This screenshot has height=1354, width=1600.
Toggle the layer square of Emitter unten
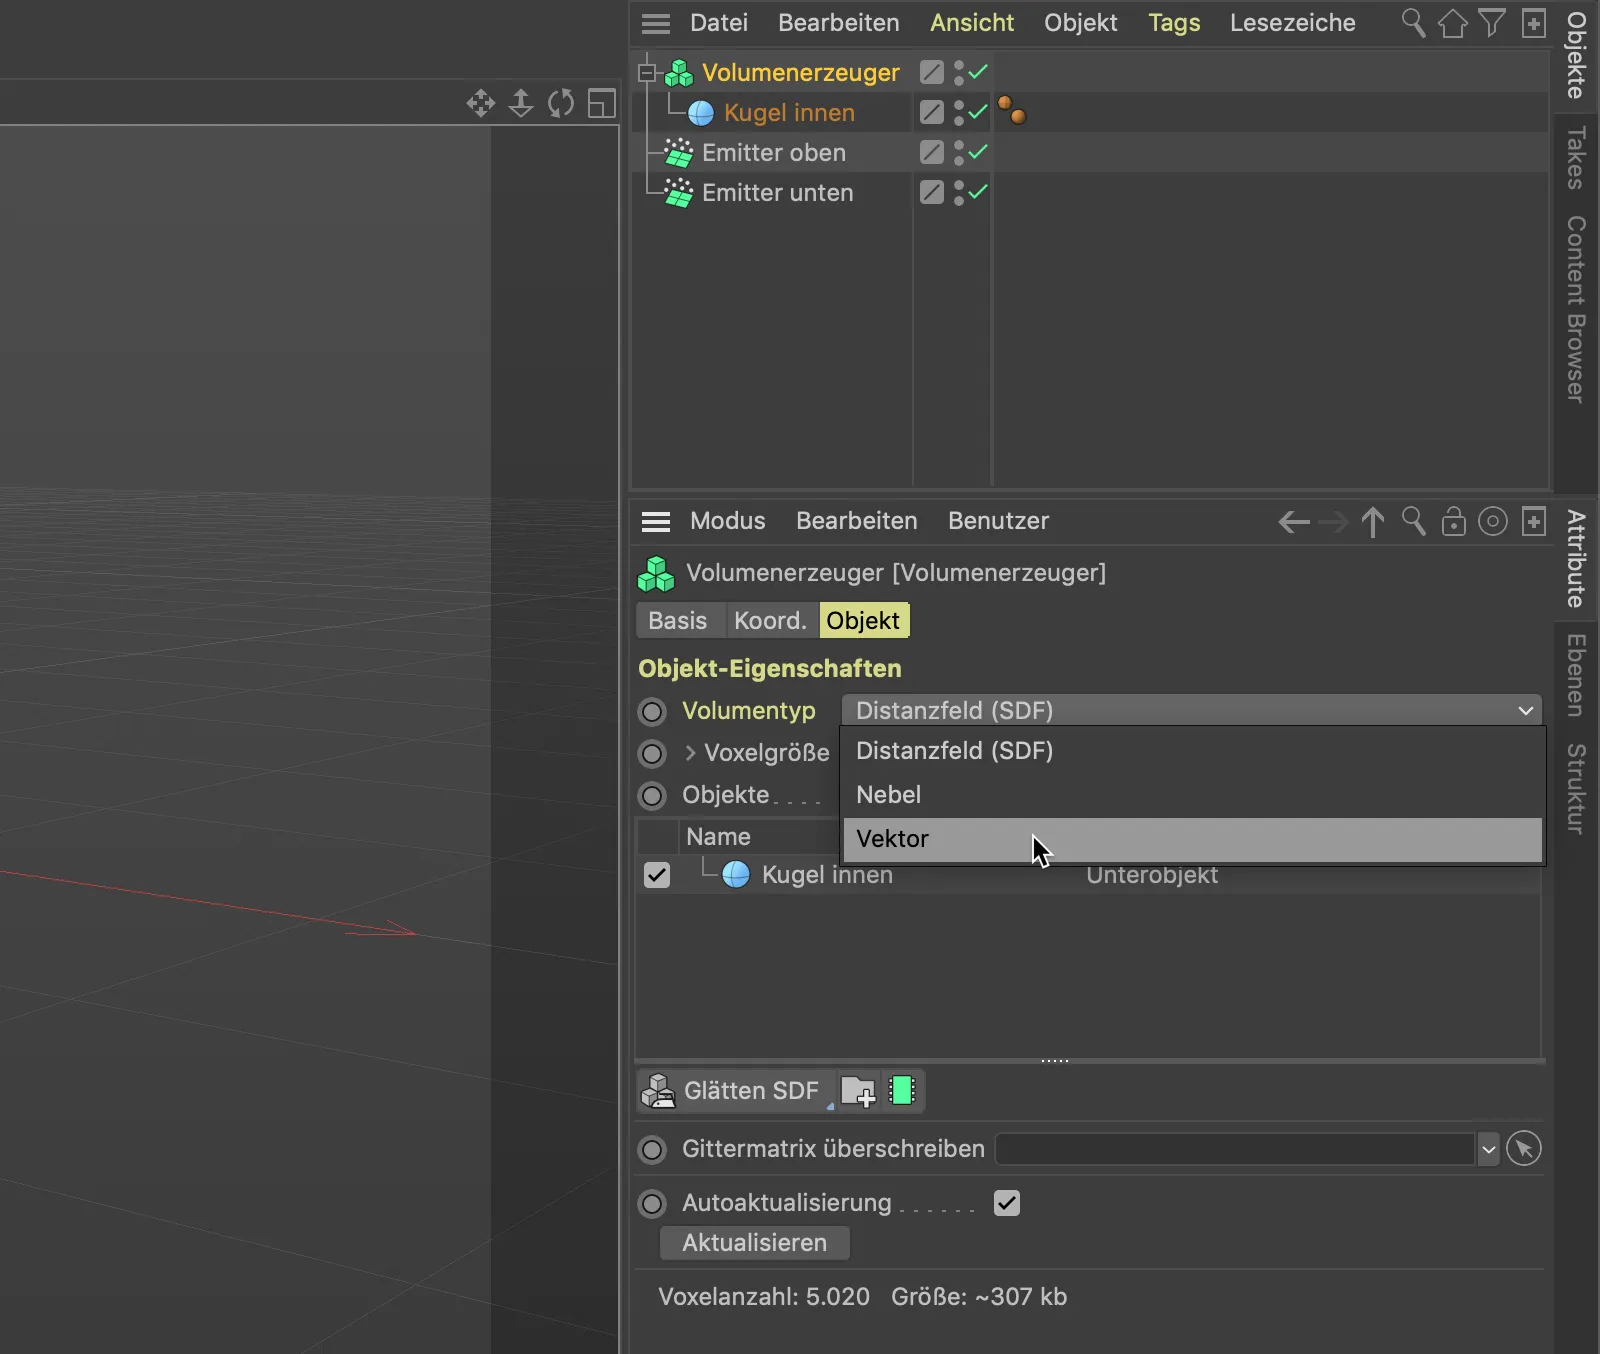931,192
